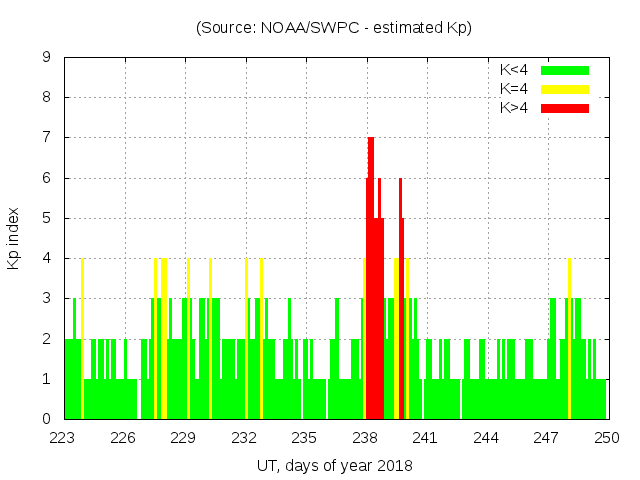
Task: Click the y-axis tick label 0
Action: [47, 419]
